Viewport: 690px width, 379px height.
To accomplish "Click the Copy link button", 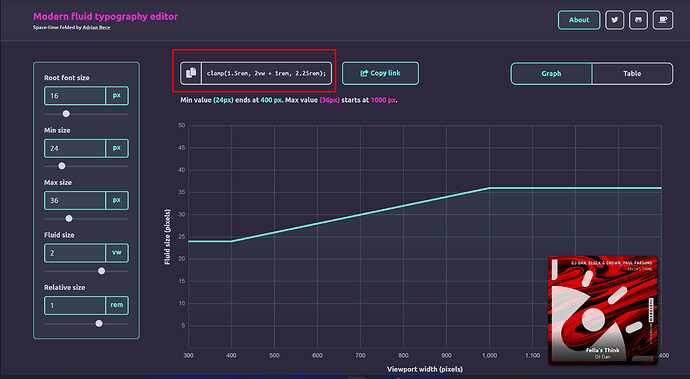I will click(x=380, y=73).
